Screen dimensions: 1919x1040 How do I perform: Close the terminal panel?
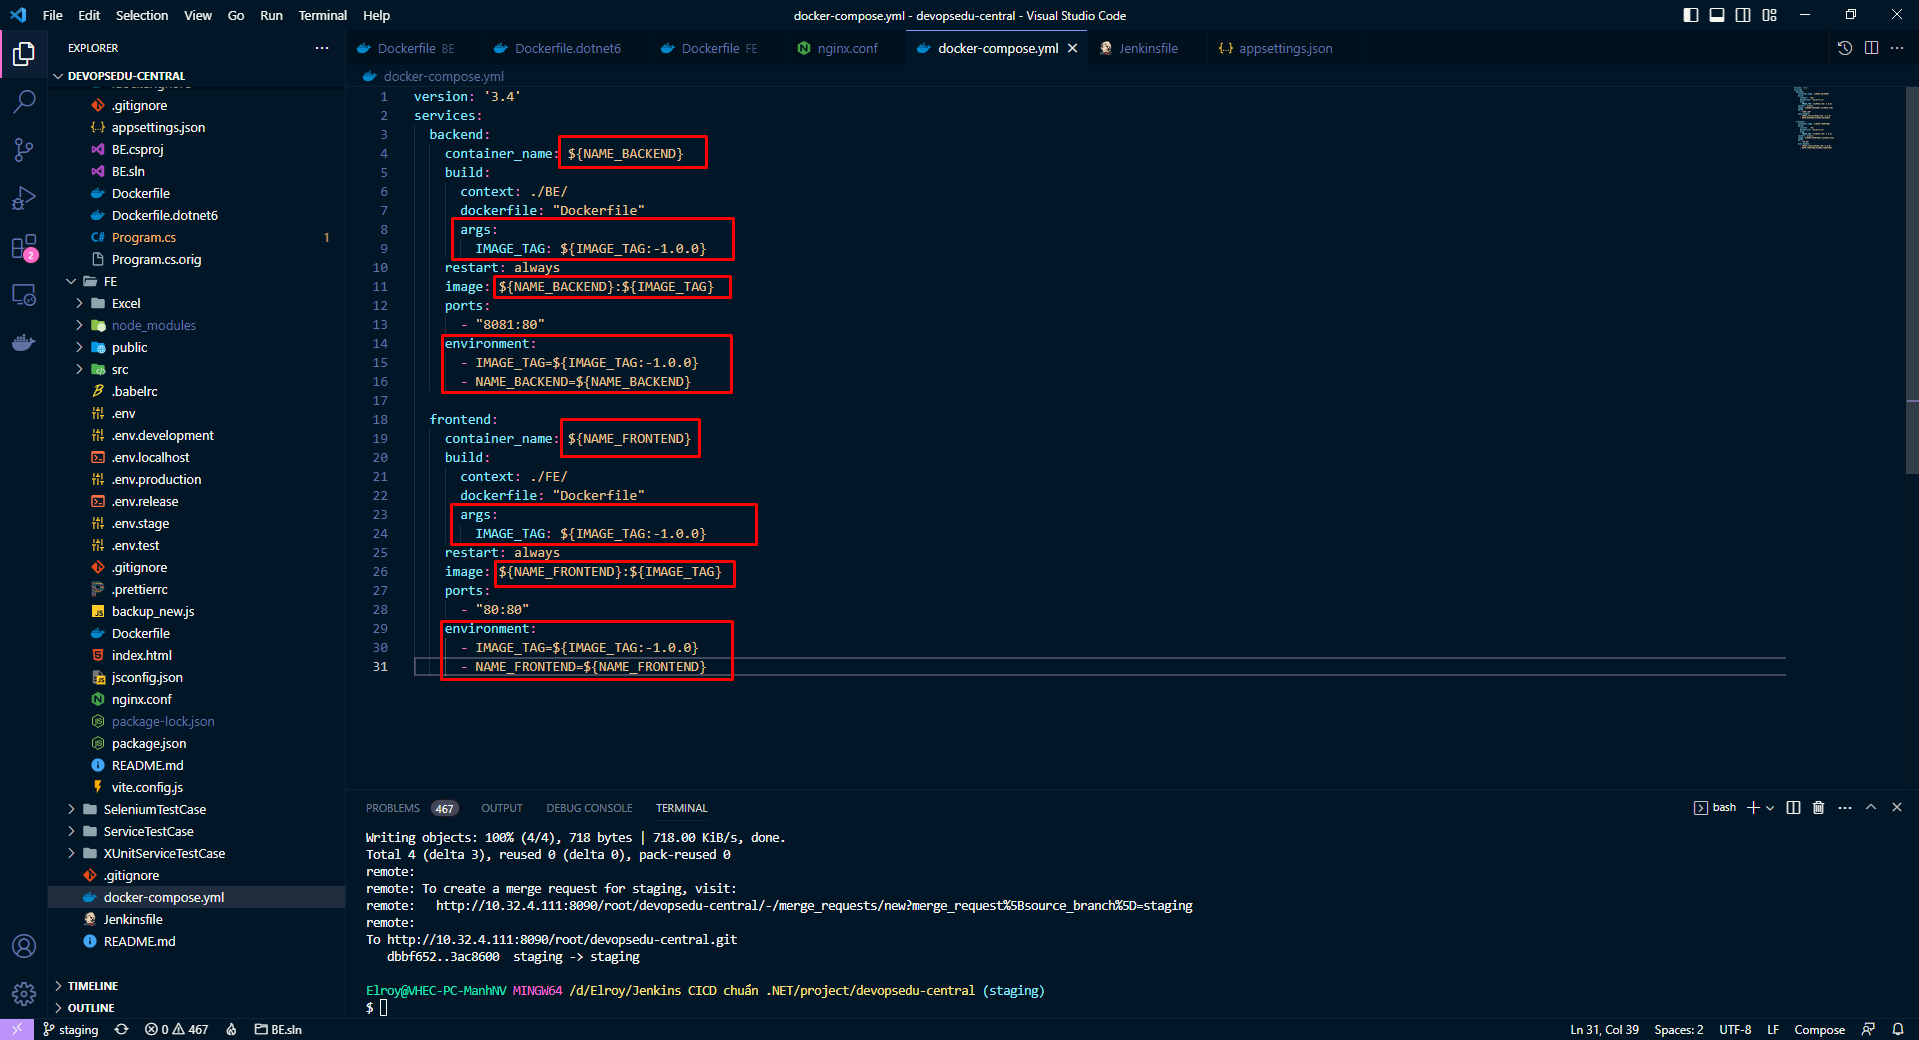[x=1897, y=808]
